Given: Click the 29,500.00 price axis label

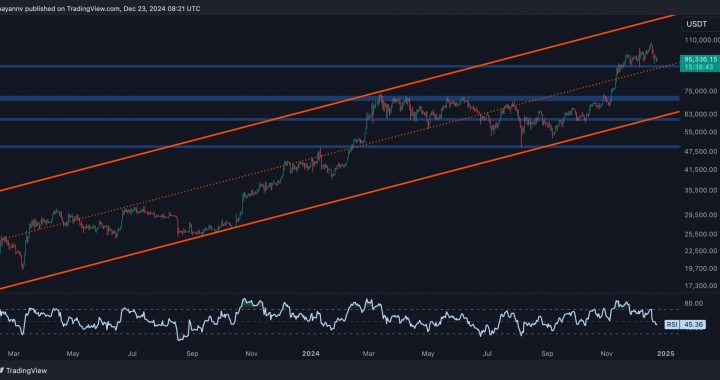Looking at the screenshot, I should (x=700, y=215).
